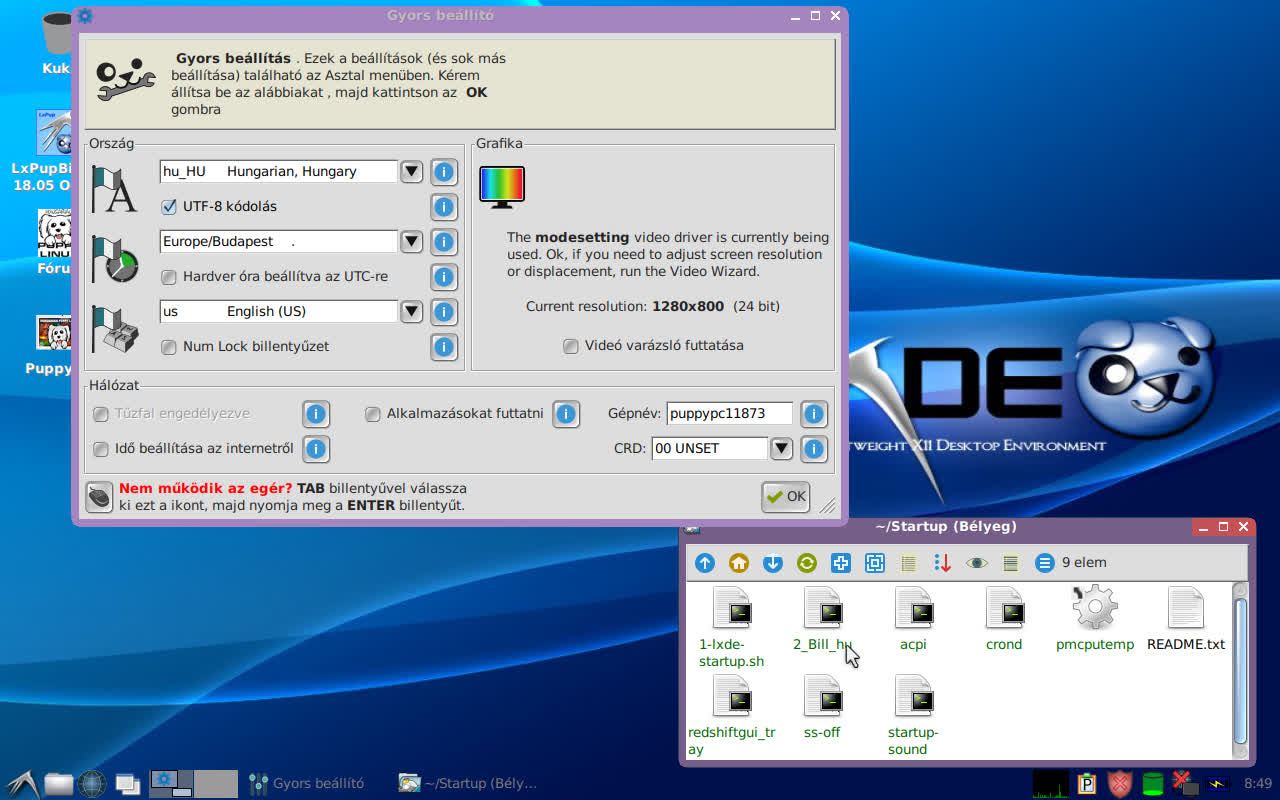
Task: Open the bookmarks down-arrow in Startup toolbar
Action: pos(773,563)
